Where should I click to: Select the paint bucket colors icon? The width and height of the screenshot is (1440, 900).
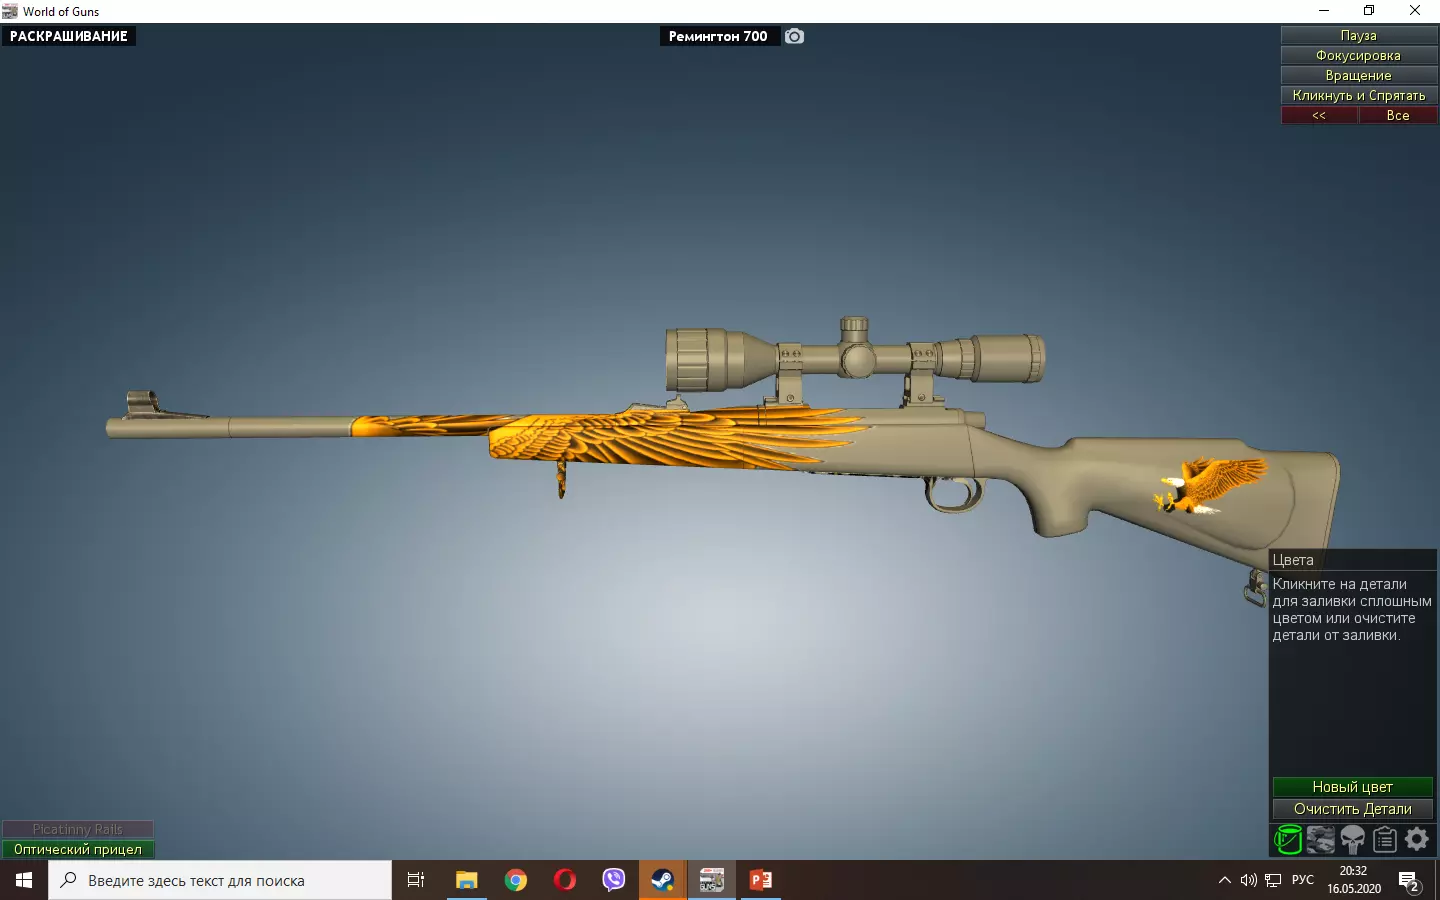coord(1287,839)
